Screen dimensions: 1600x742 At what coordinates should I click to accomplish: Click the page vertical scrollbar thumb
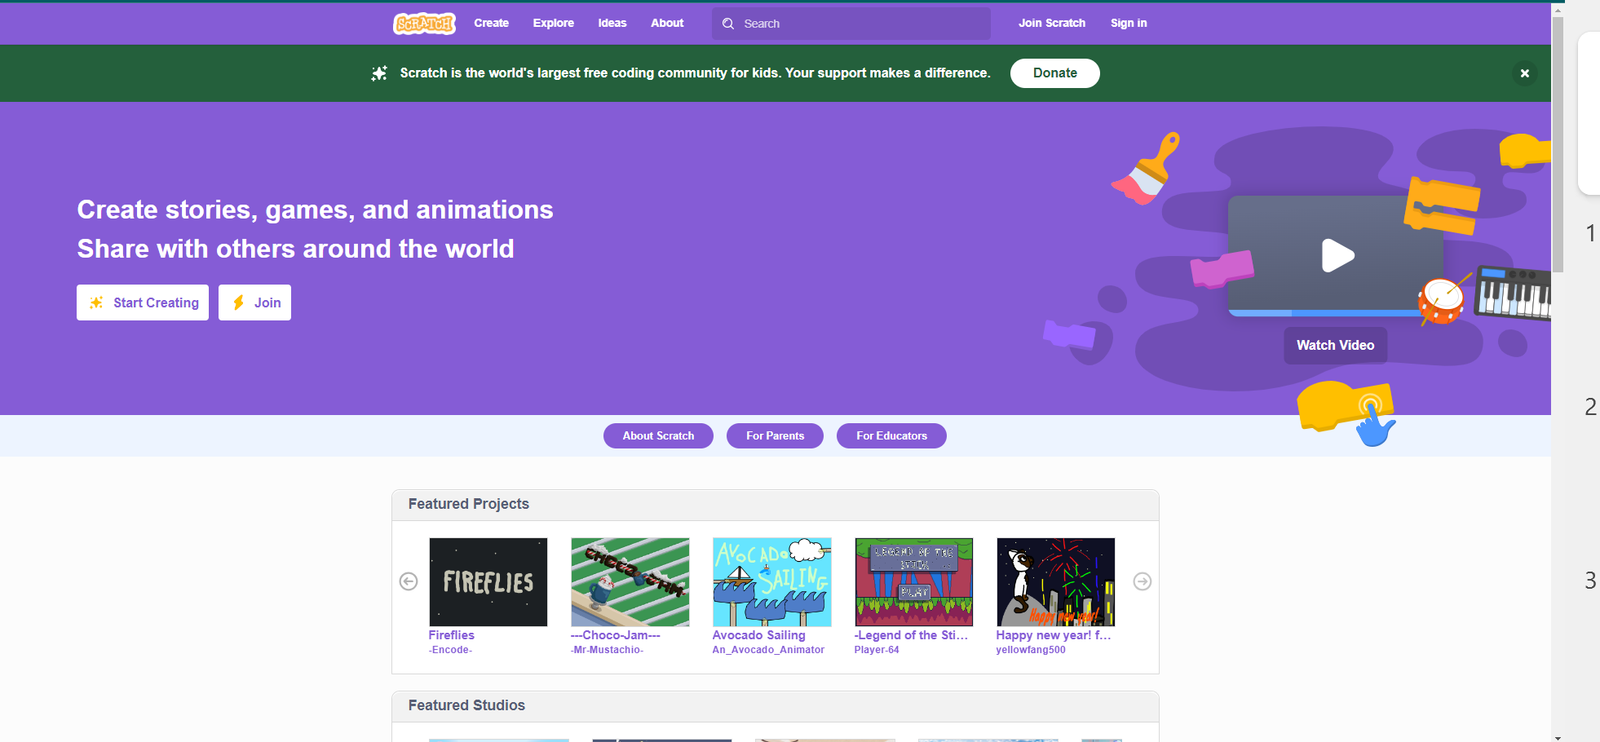point(1558,142)
